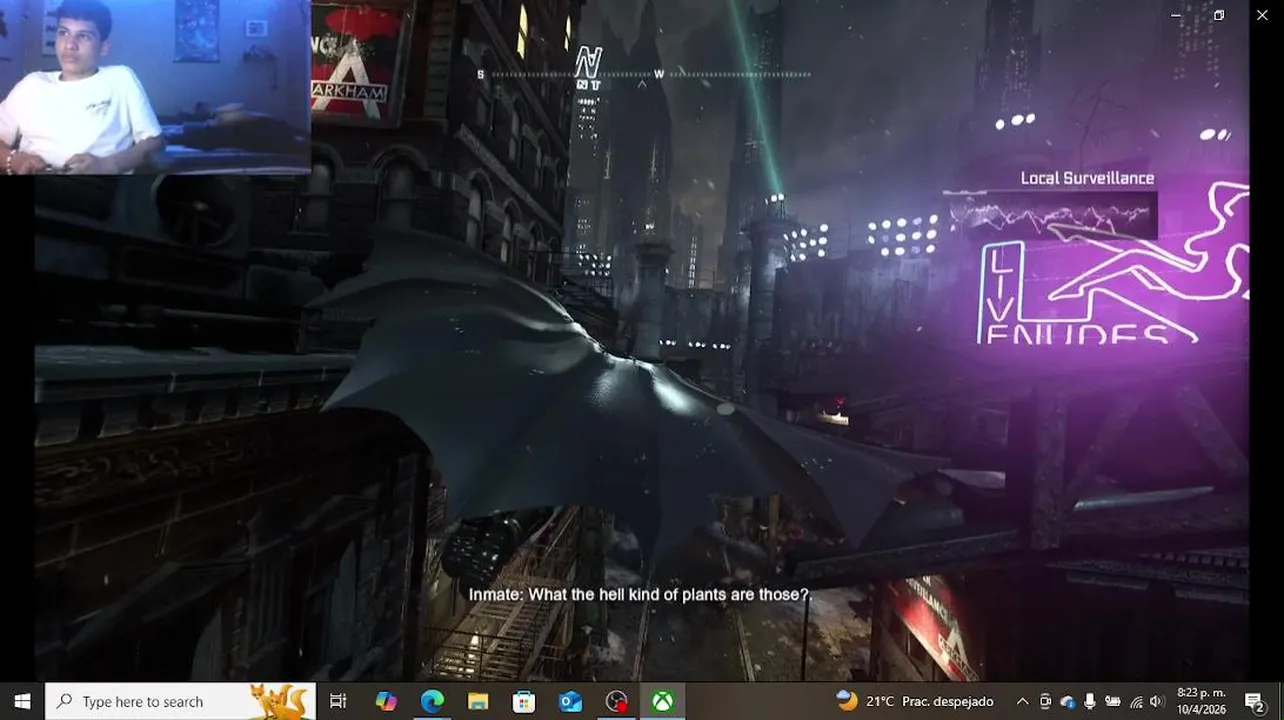Open Microsoft Store from the taskbar

[x=524, y=701]
